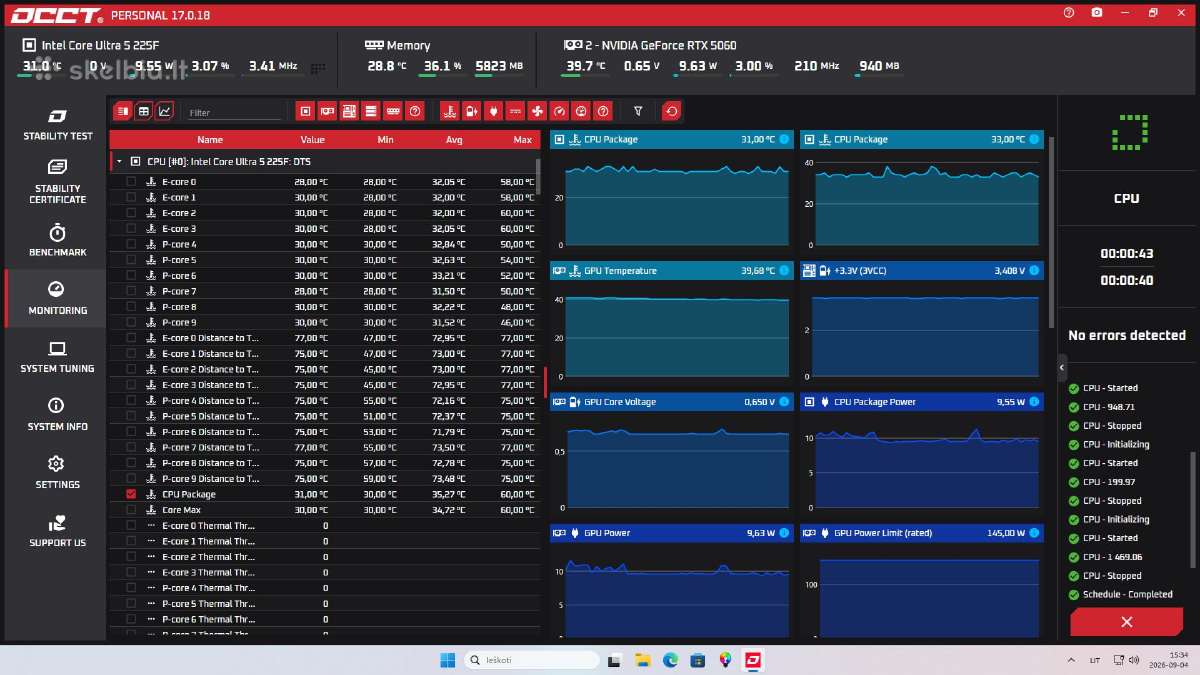Open the System Info section
This screenshot has height=675, width=1200.
click(57, 414)
